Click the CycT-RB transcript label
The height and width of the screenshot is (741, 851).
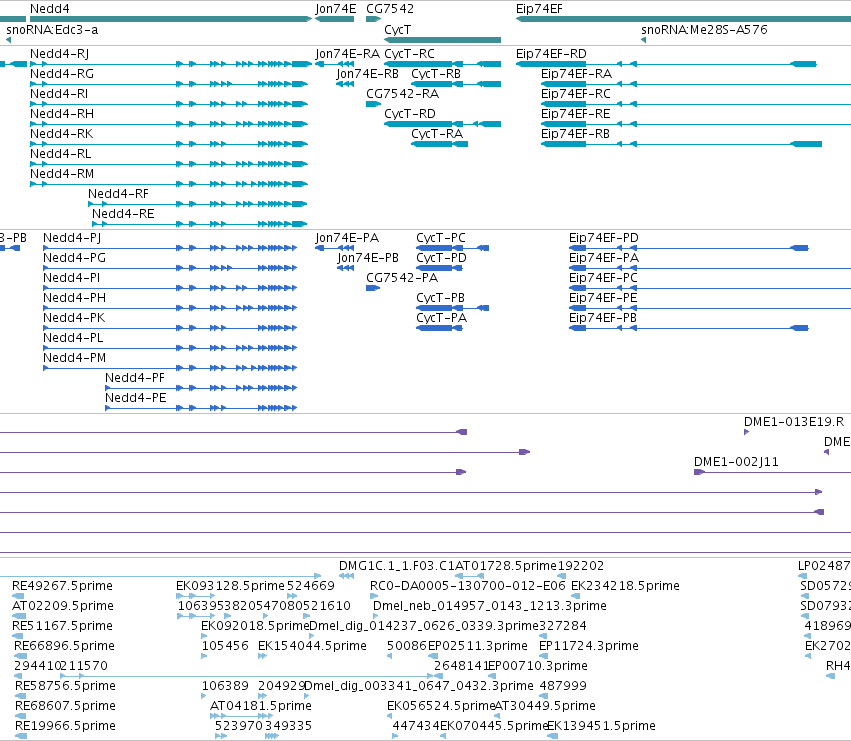[x=436, y=74]
